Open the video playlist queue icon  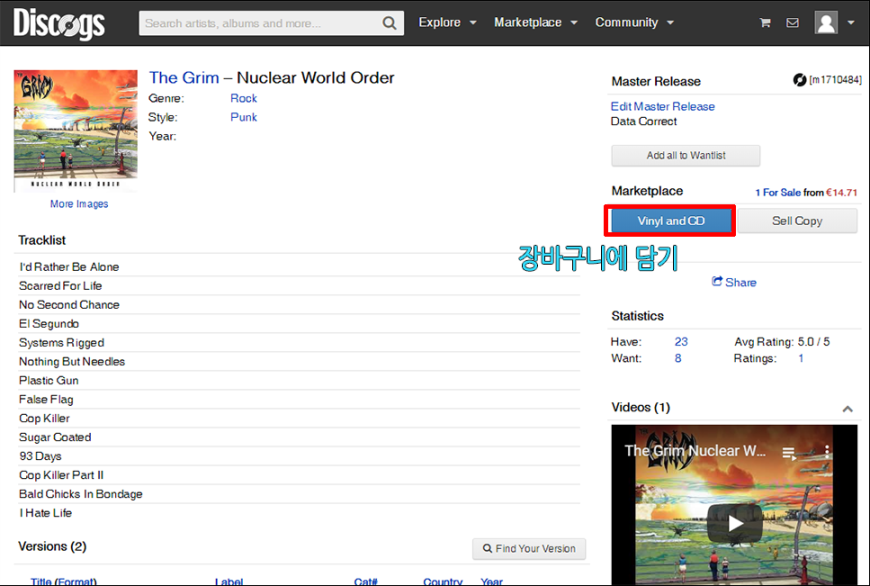pos(788,453)
